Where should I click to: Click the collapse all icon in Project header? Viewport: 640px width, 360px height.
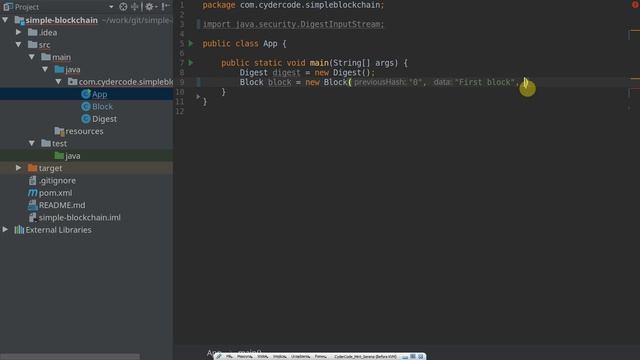click(134, 7)
